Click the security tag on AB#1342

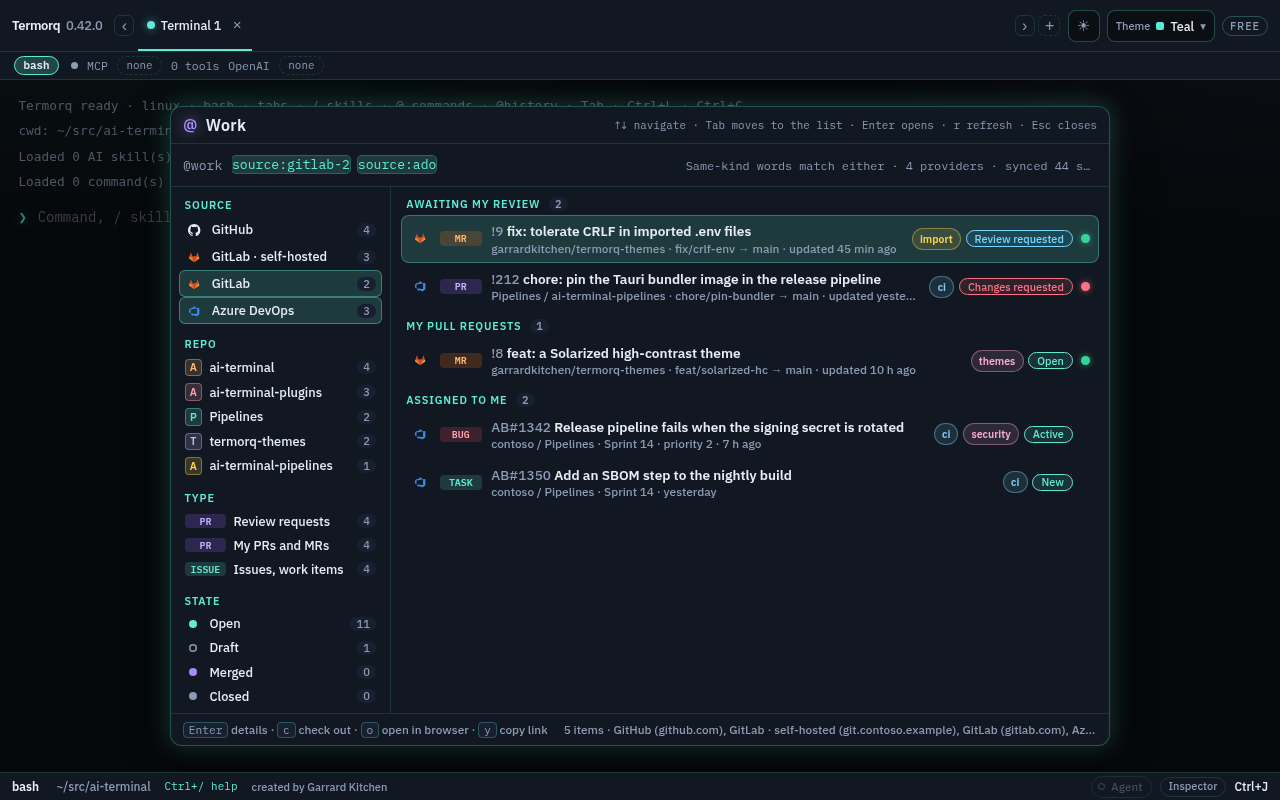[x=991, y=434]
